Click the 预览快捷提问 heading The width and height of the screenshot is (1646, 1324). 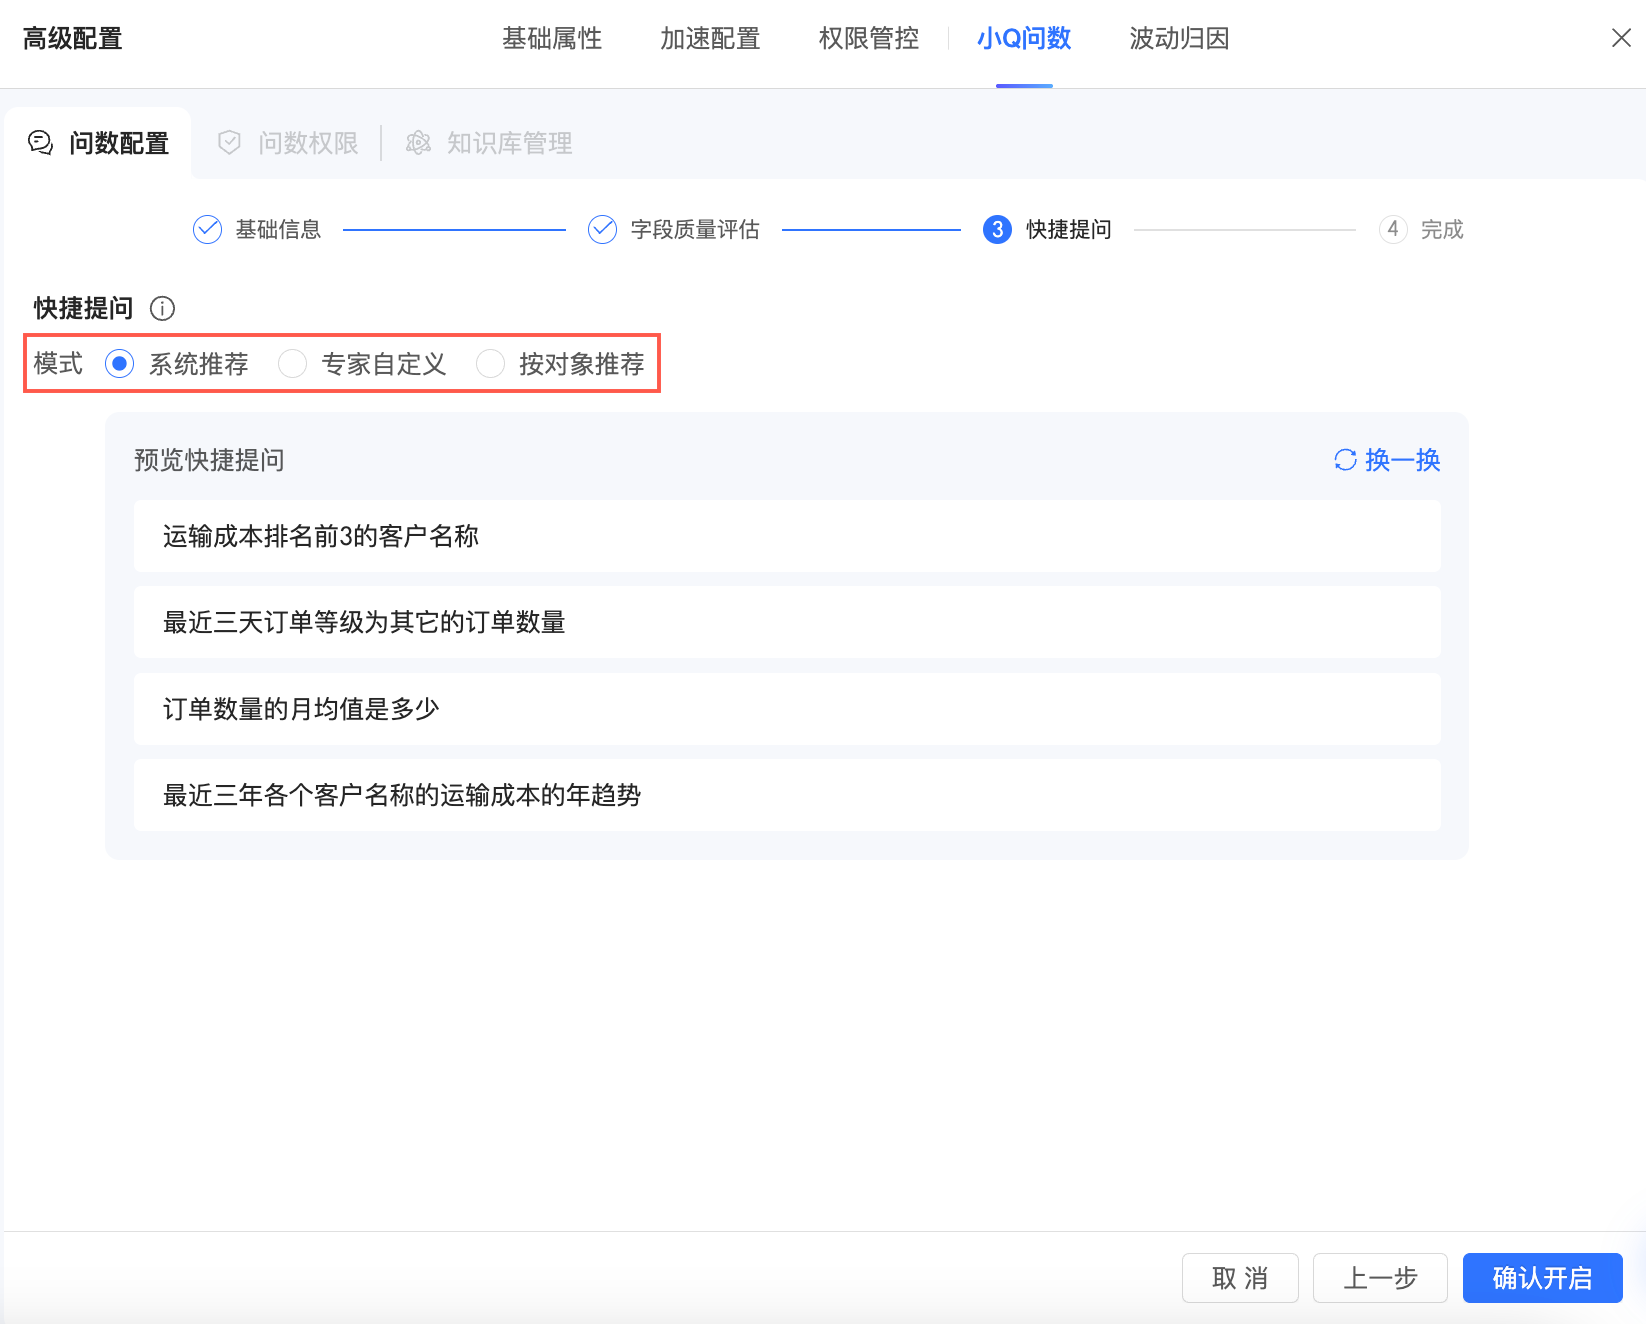209,460
